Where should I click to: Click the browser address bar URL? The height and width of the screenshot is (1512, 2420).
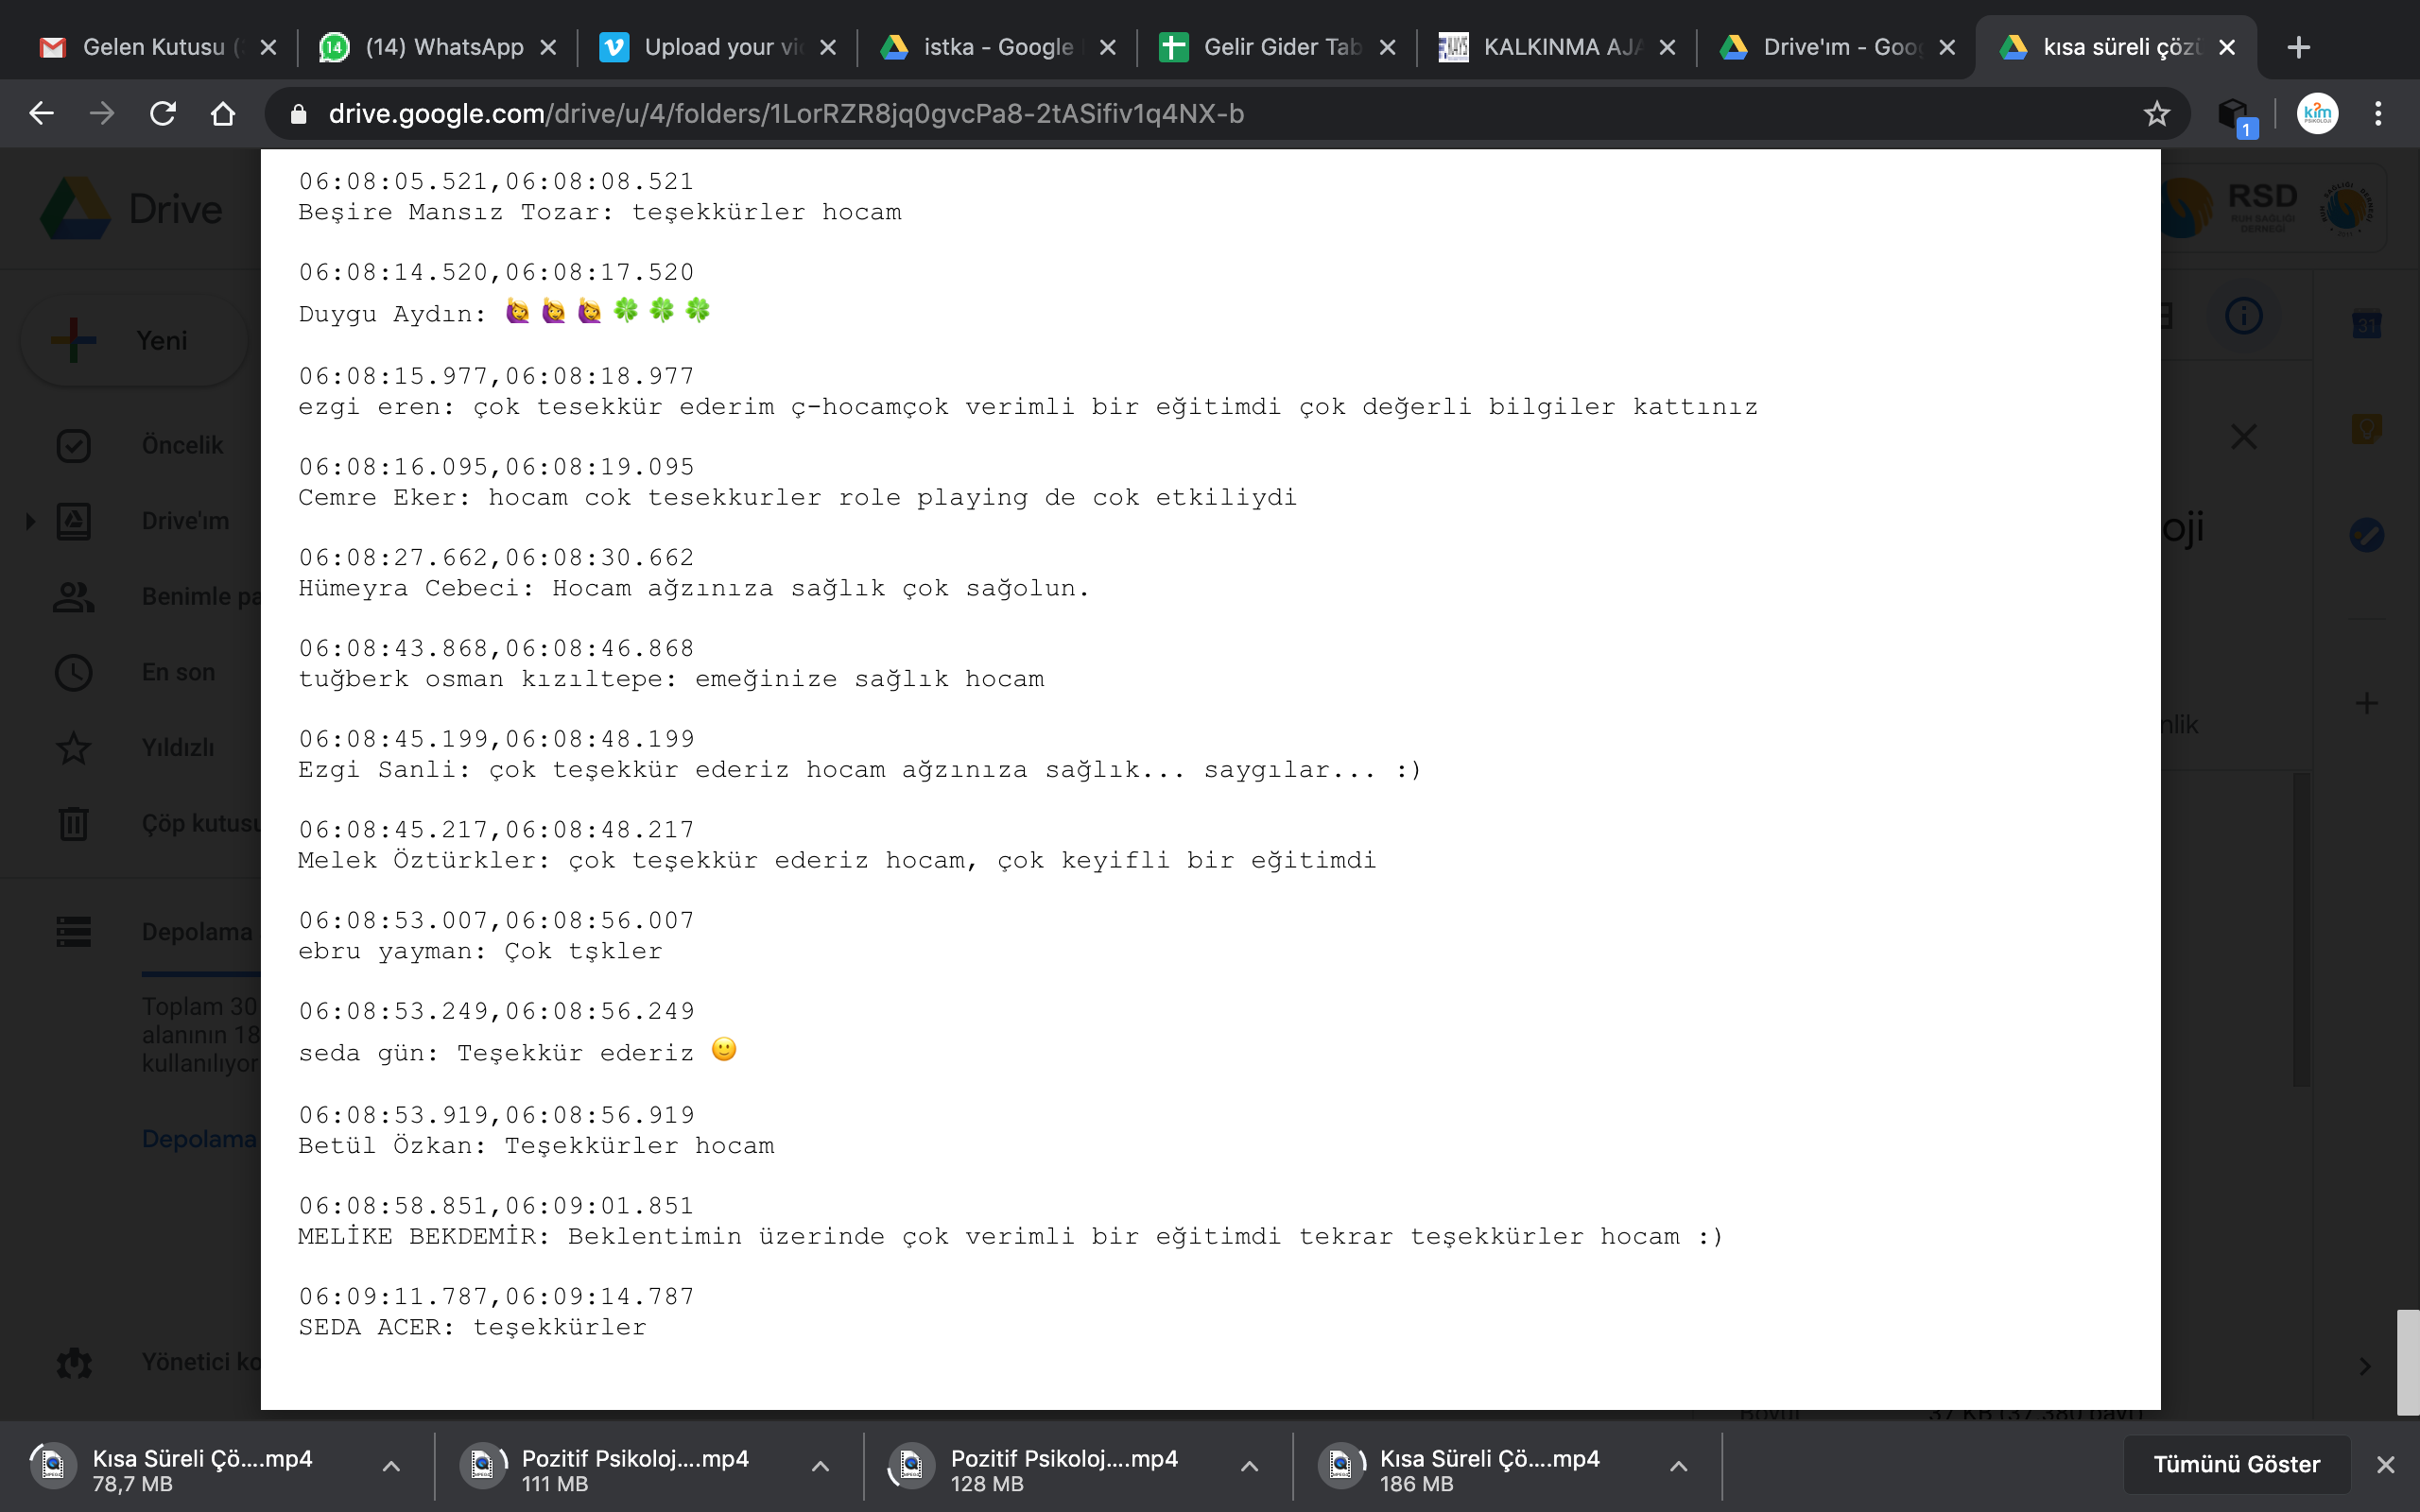pos(786,114)
